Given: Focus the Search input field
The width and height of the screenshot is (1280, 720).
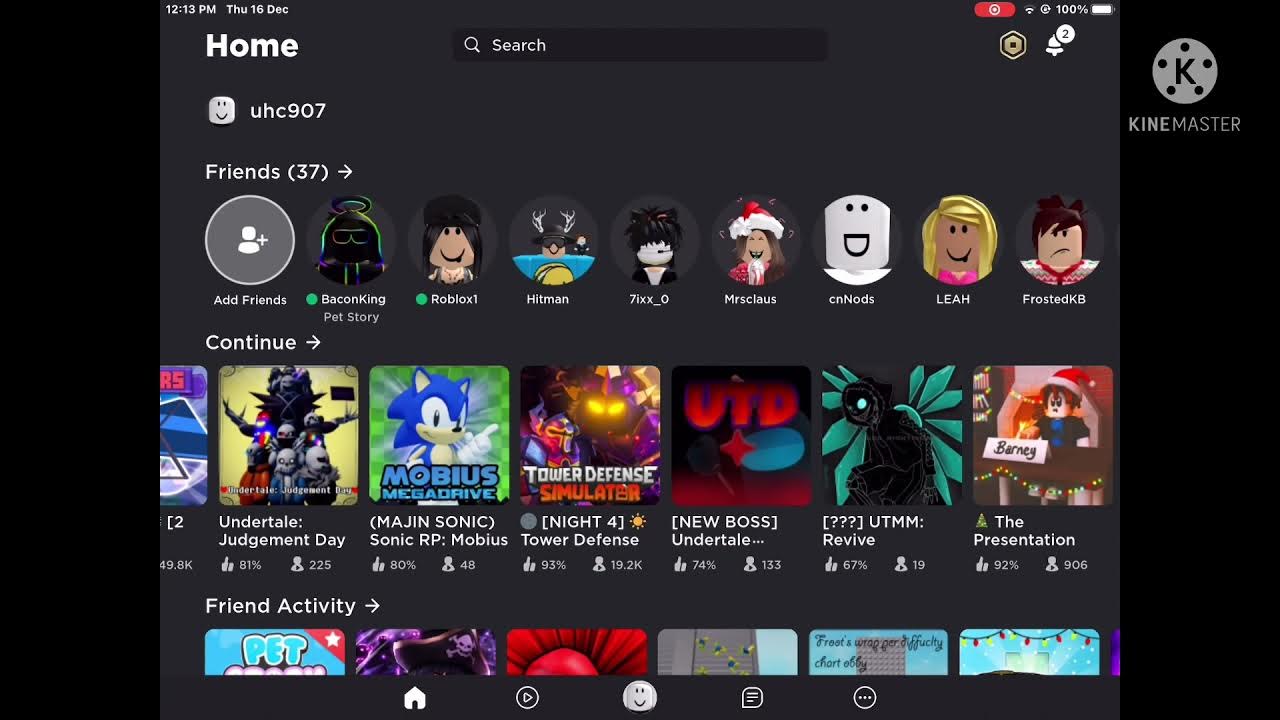Looking at the screenshot, I should [x=640, y=45].
